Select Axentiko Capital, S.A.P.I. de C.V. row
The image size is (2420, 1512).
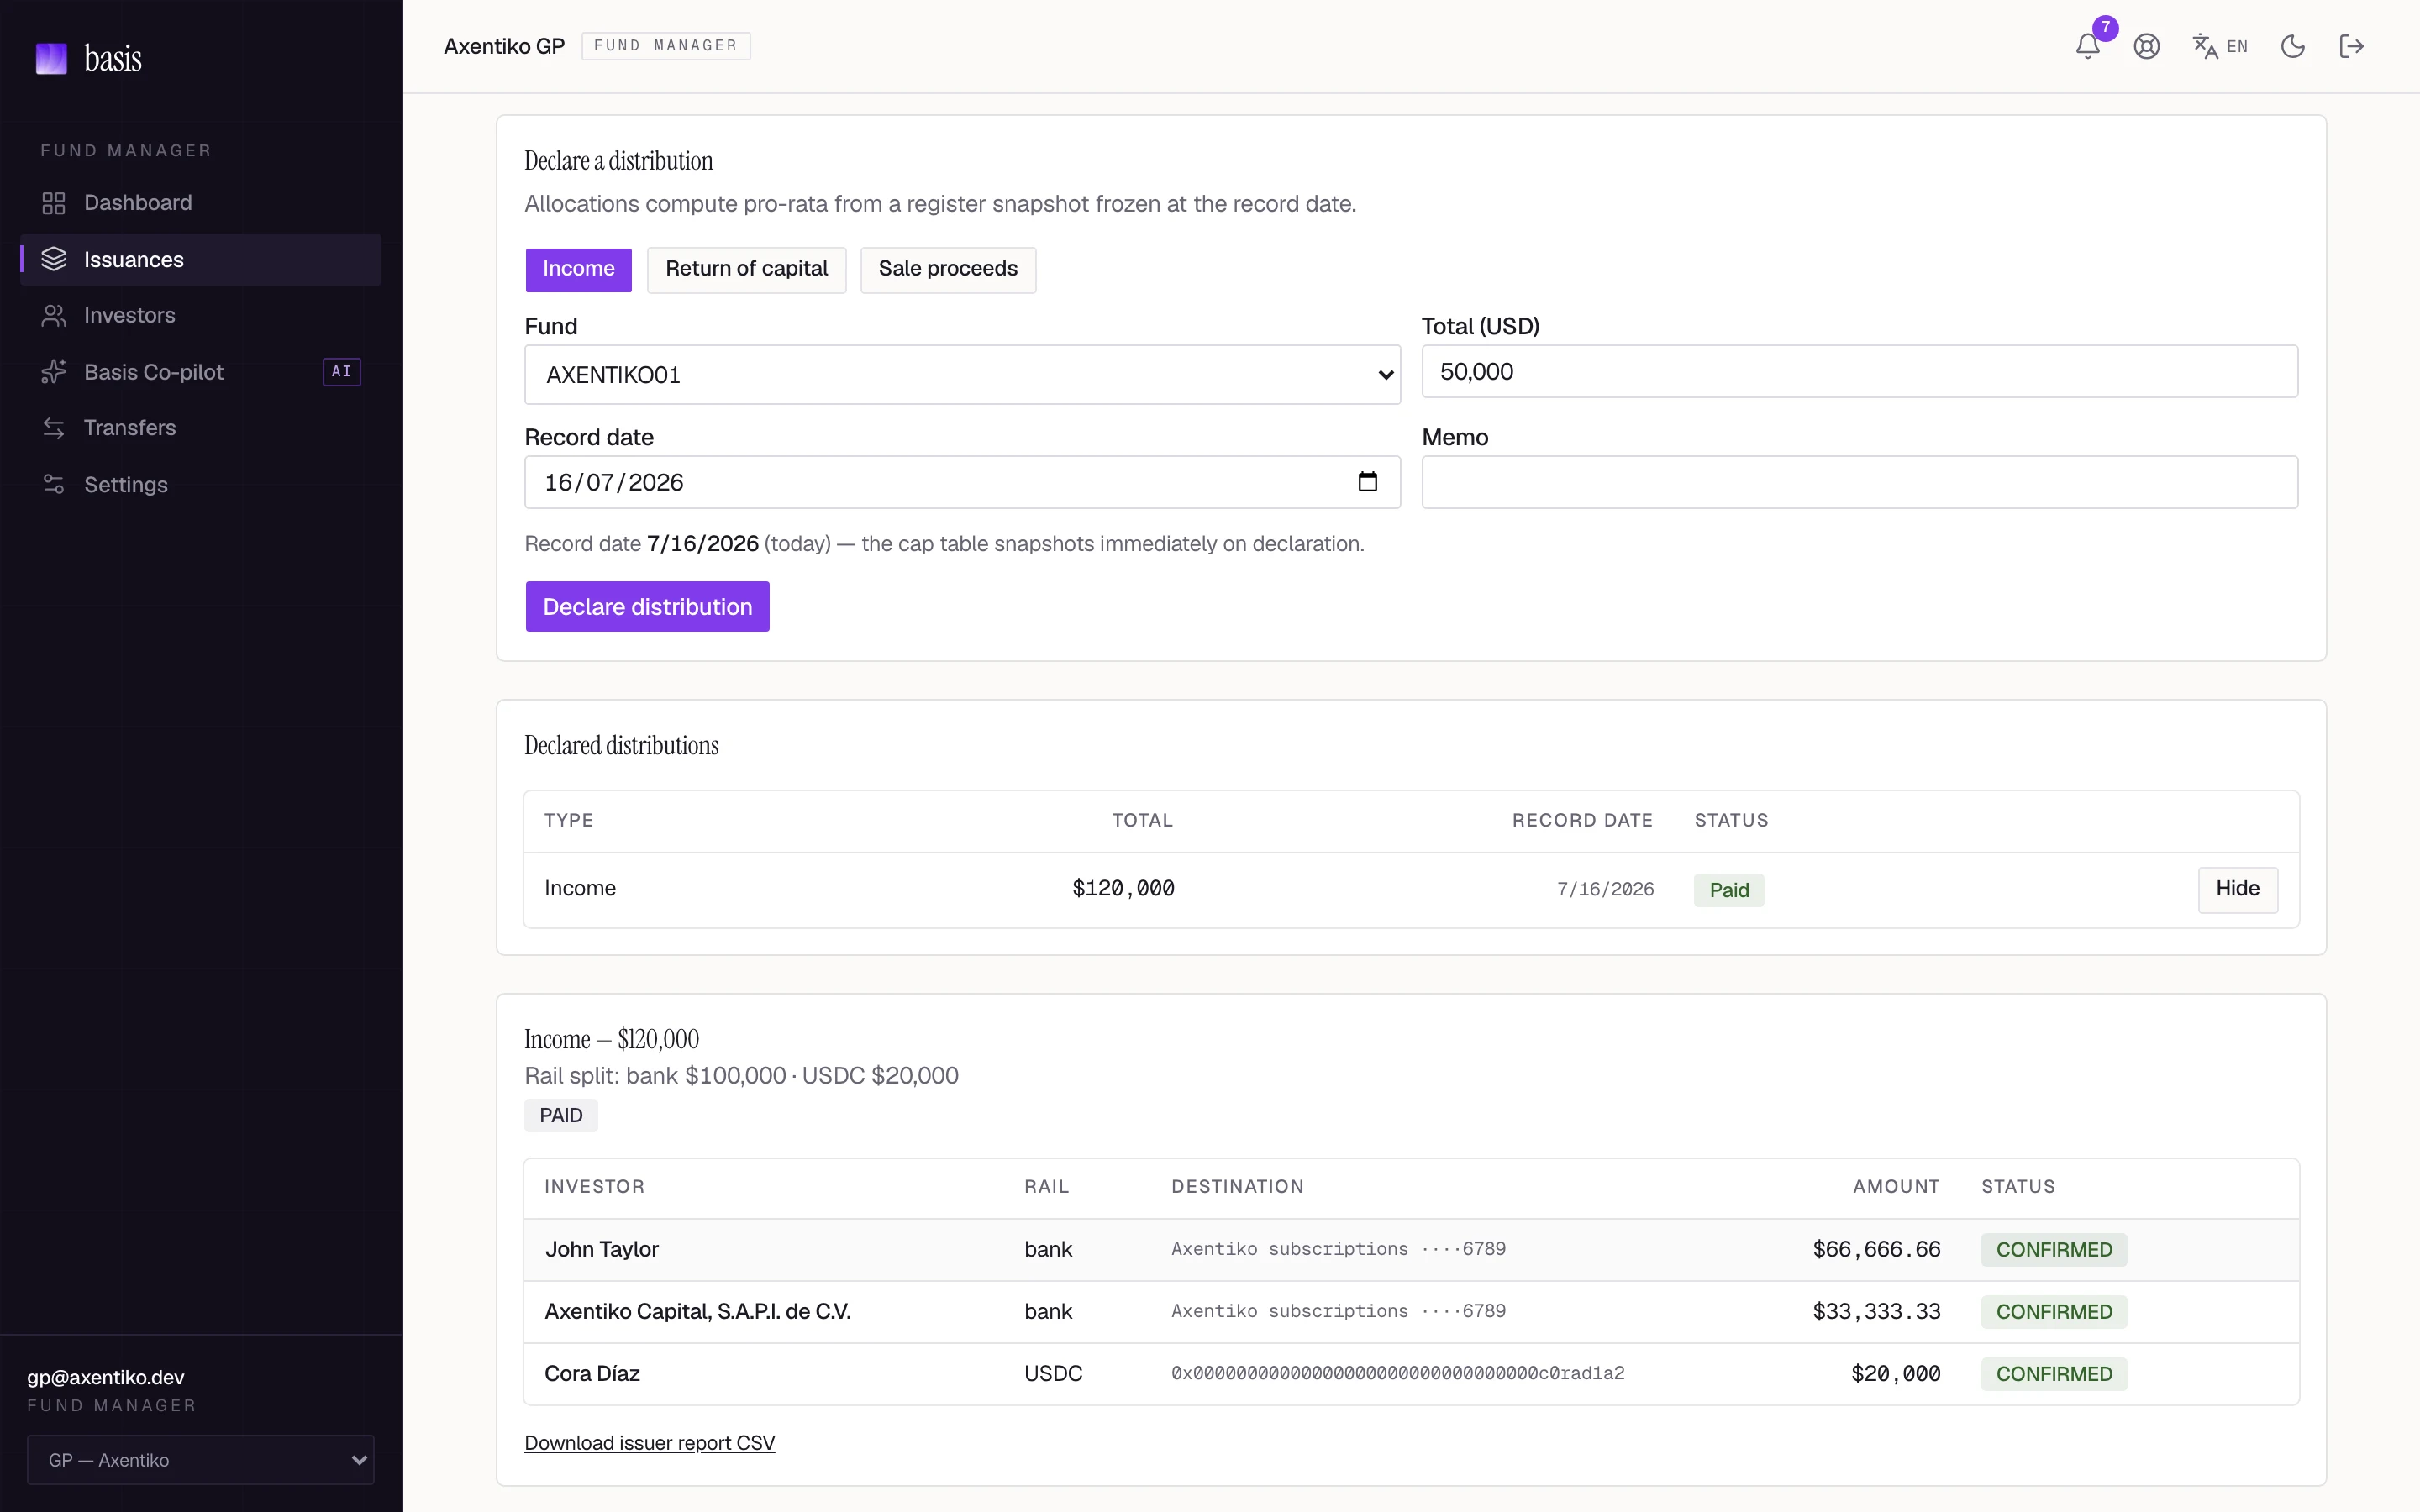[x=1411, y=1312]
